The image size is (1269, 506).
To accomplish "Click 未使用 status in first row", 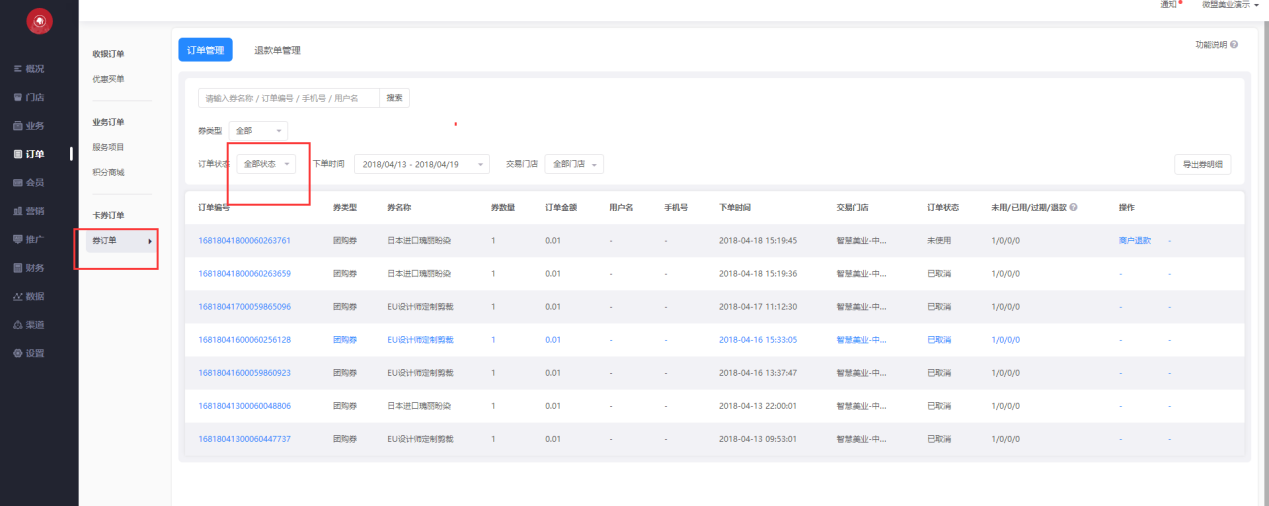I will click(939, 241).
